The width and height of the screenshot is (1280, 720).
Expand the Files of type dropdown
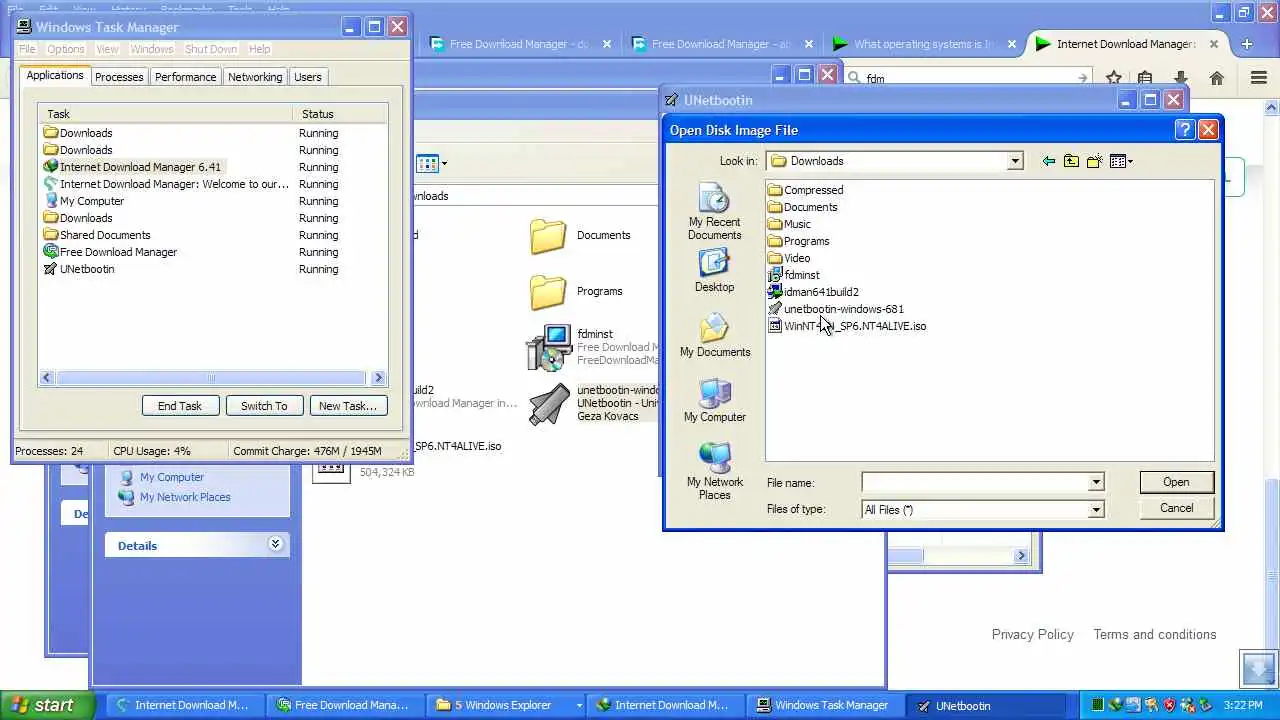(1095, 510)
